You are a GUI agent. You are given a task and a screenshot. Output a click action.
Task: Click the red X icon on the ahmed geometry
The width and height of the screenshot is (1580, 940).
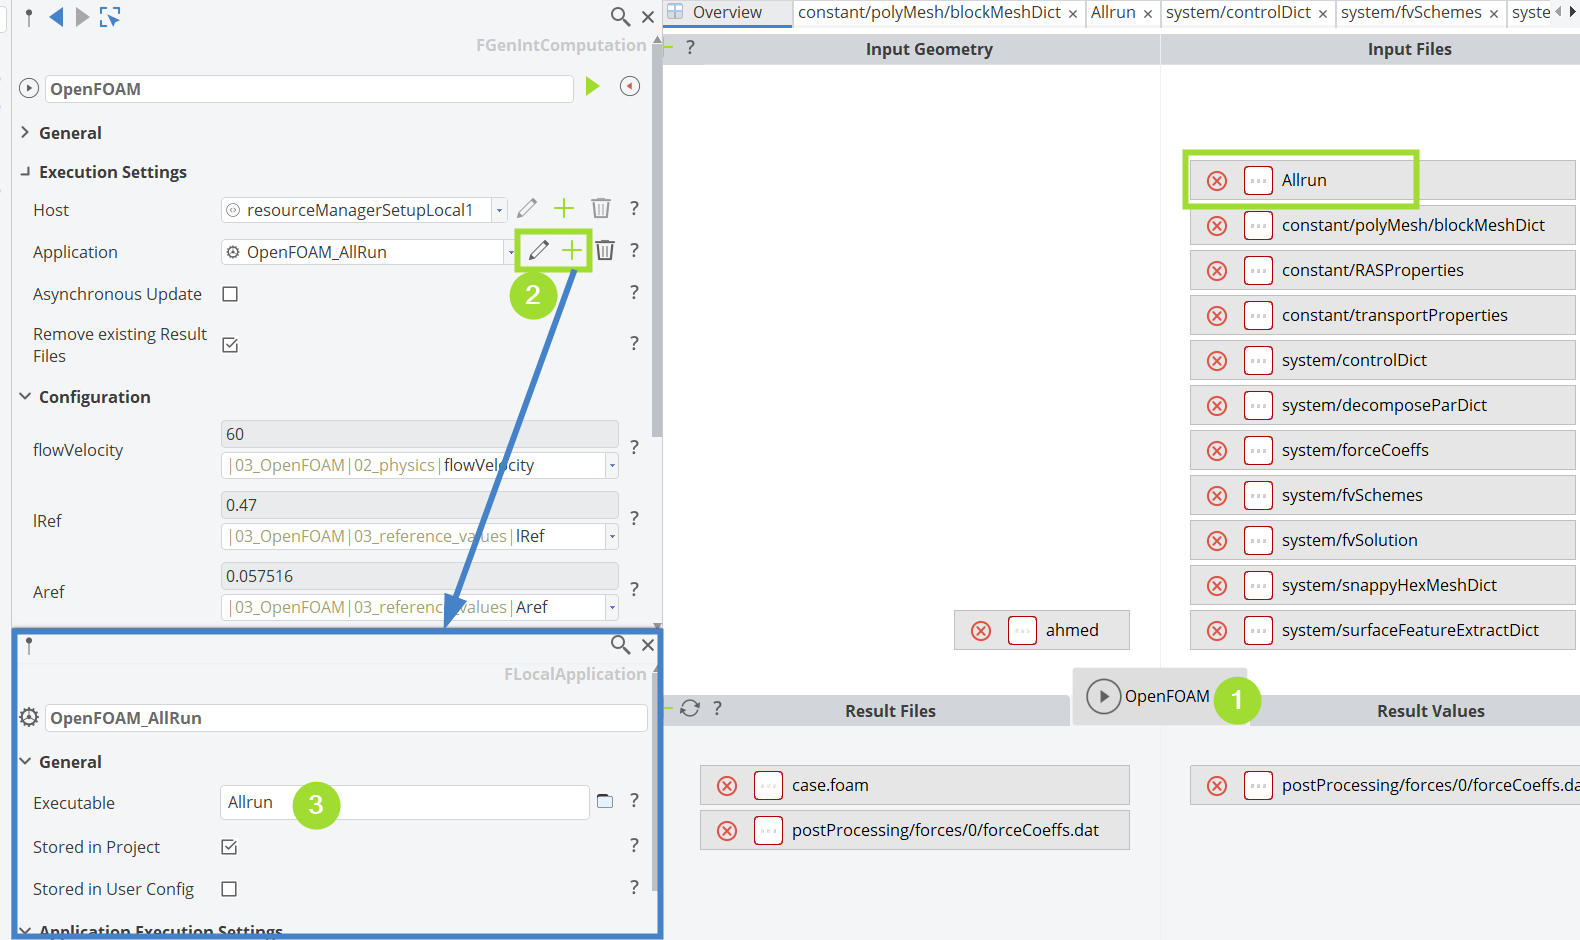981,631
